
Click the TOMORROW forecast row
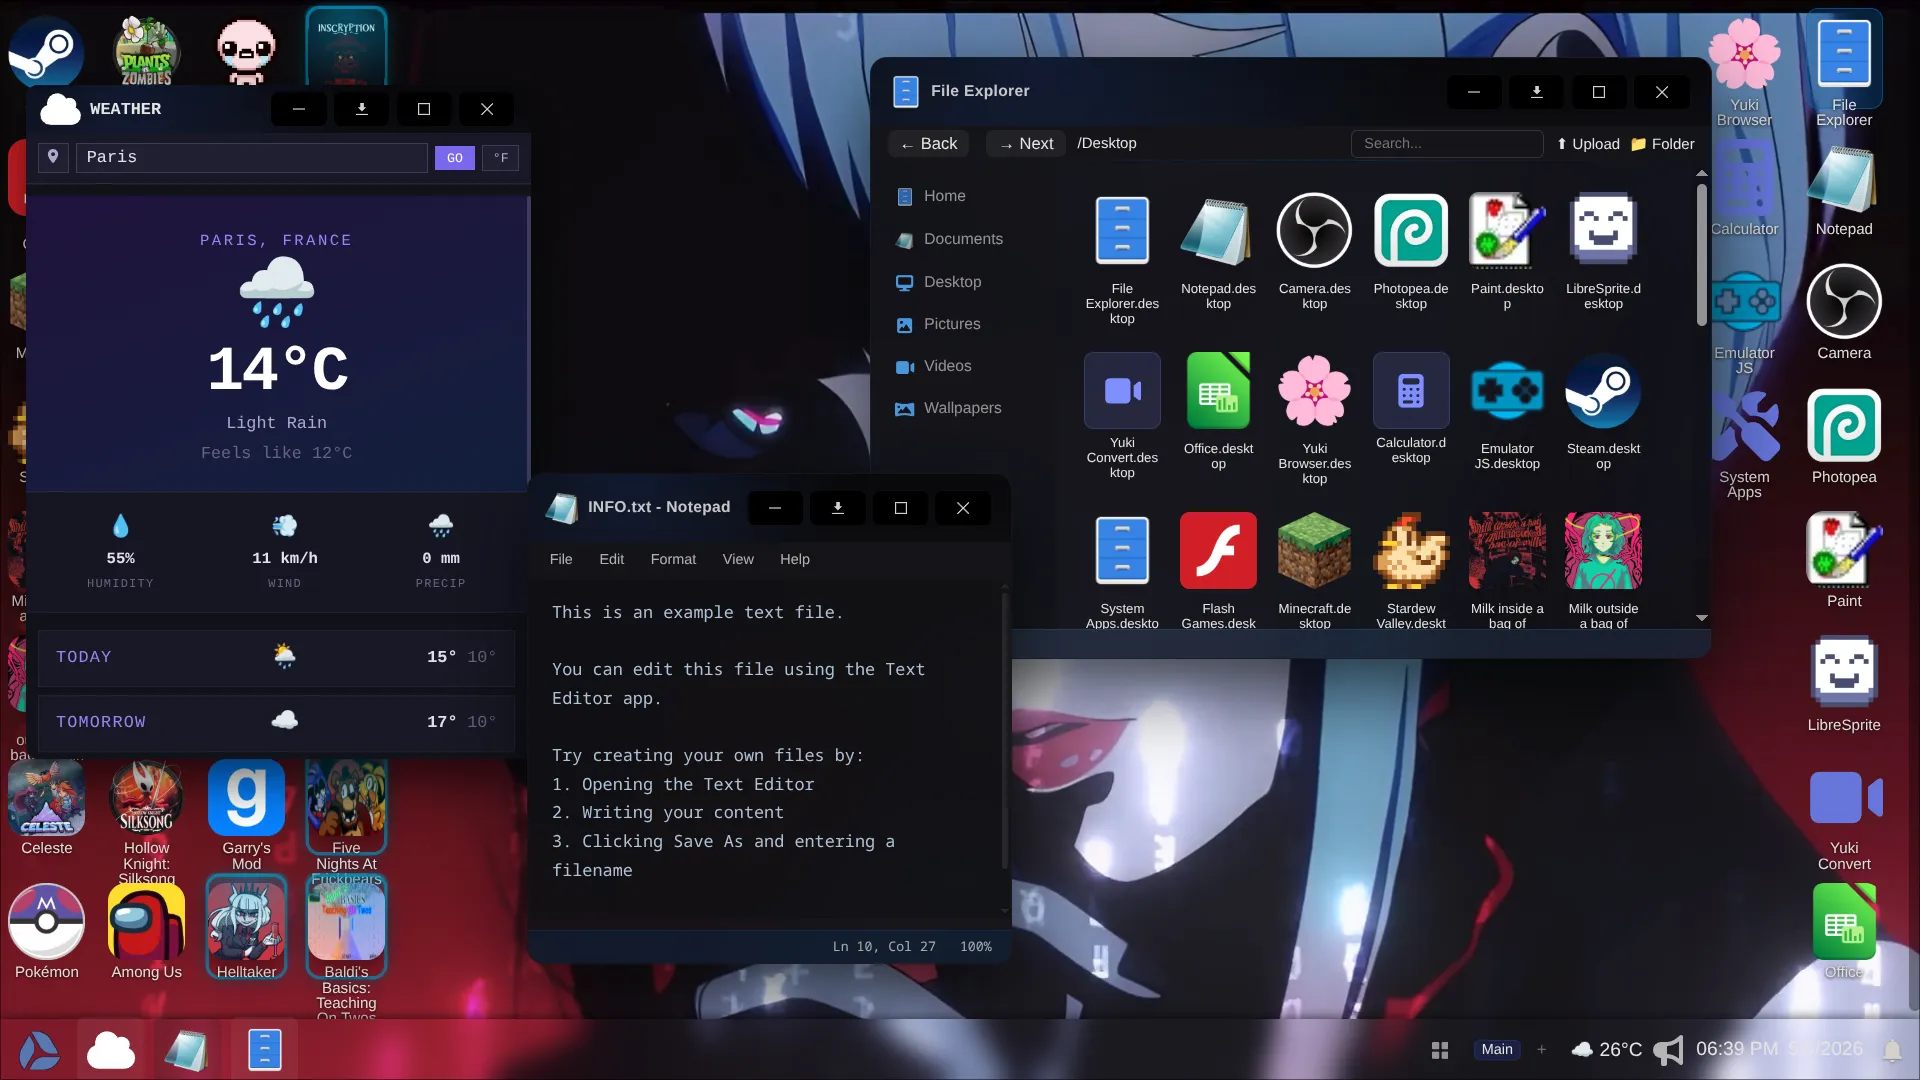[276, 722]
